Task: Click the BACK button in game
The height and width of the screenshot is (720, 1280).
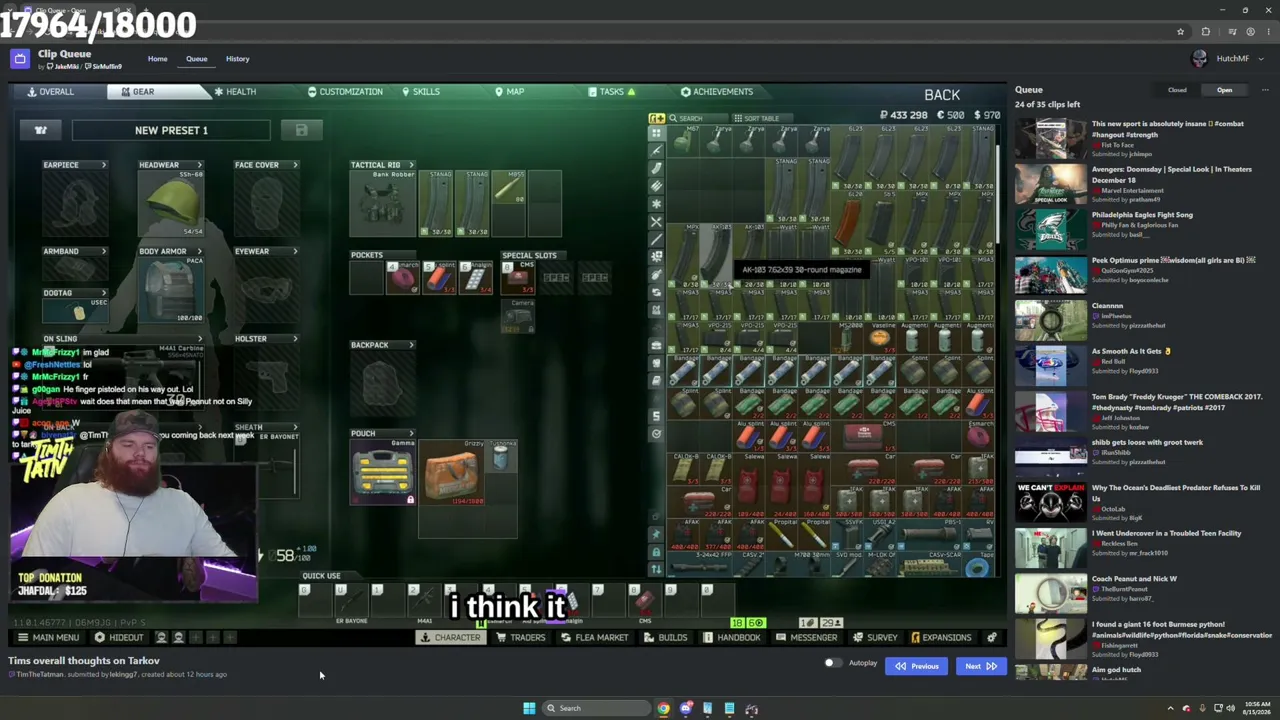Action: pyautogui.click(x=942, y=95)
